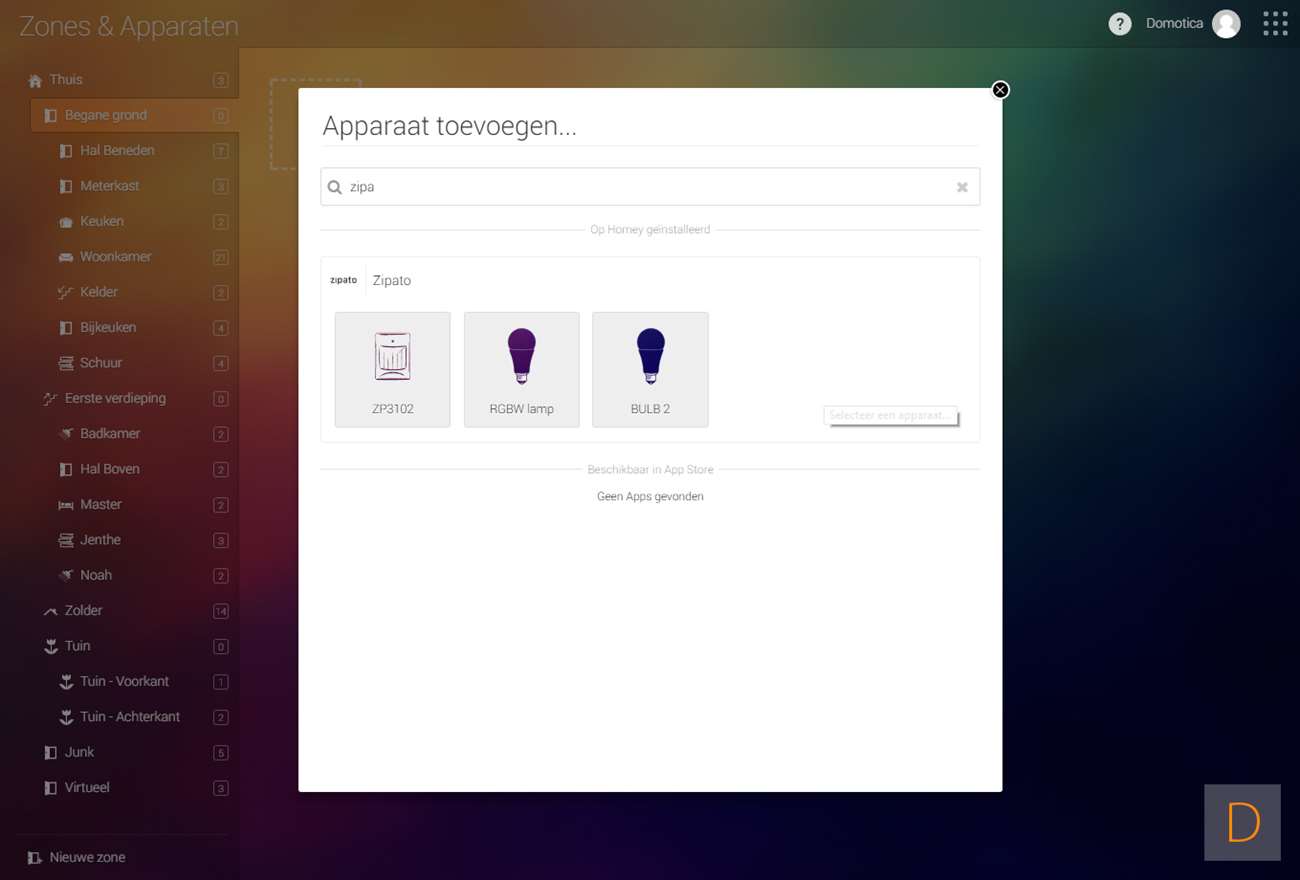Viewport: 1300px width, 880px height.
Task: Click the count badge for Schuur
Action: click(221, 364)
